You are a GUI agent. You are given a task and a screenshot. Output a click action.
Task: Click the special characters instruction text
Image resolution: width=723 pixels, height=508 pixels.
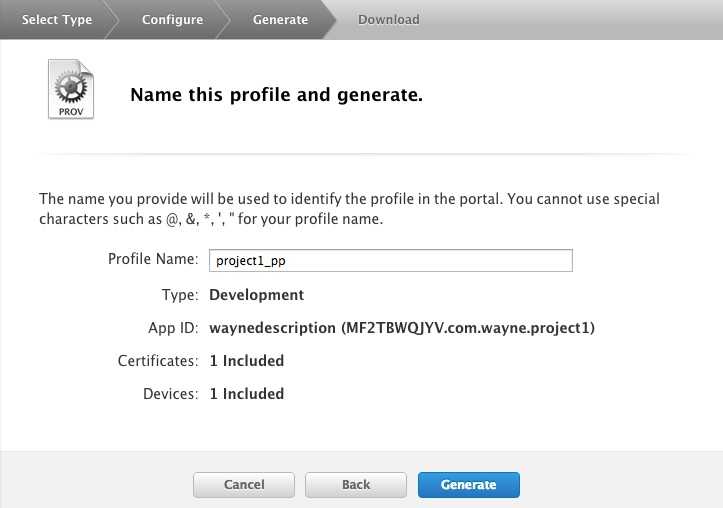349,209
